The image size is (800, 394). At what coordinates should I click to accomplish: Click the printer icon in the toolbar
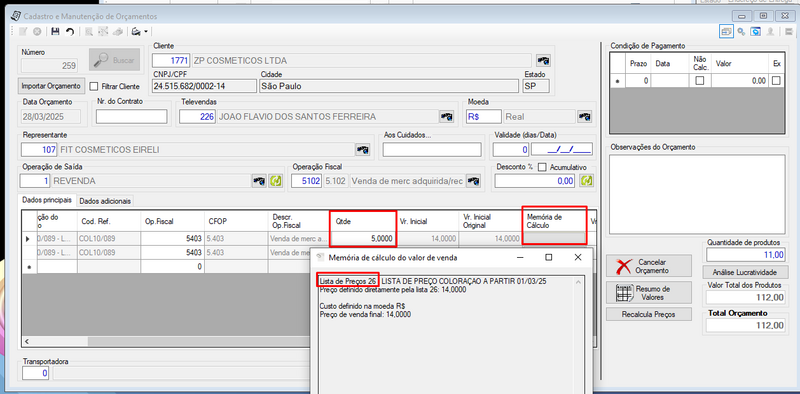(x=136, y=32)
